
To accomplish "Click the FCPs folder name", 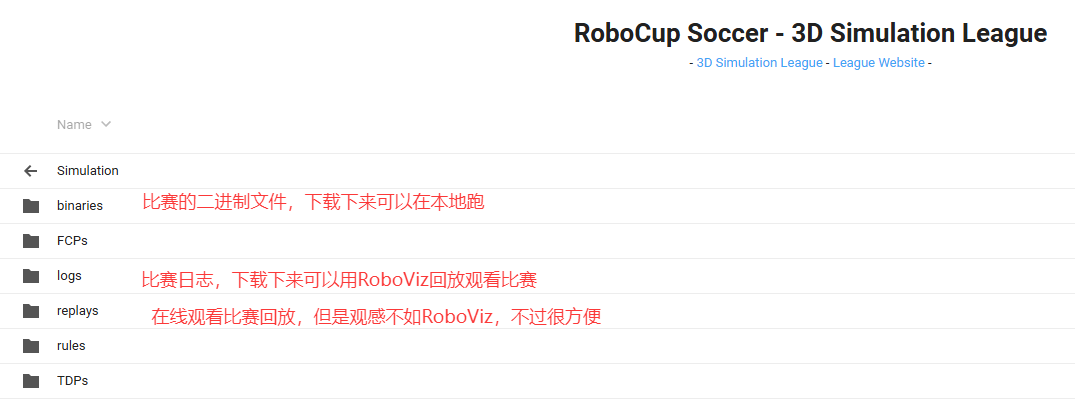I will [x=72, y=241].
